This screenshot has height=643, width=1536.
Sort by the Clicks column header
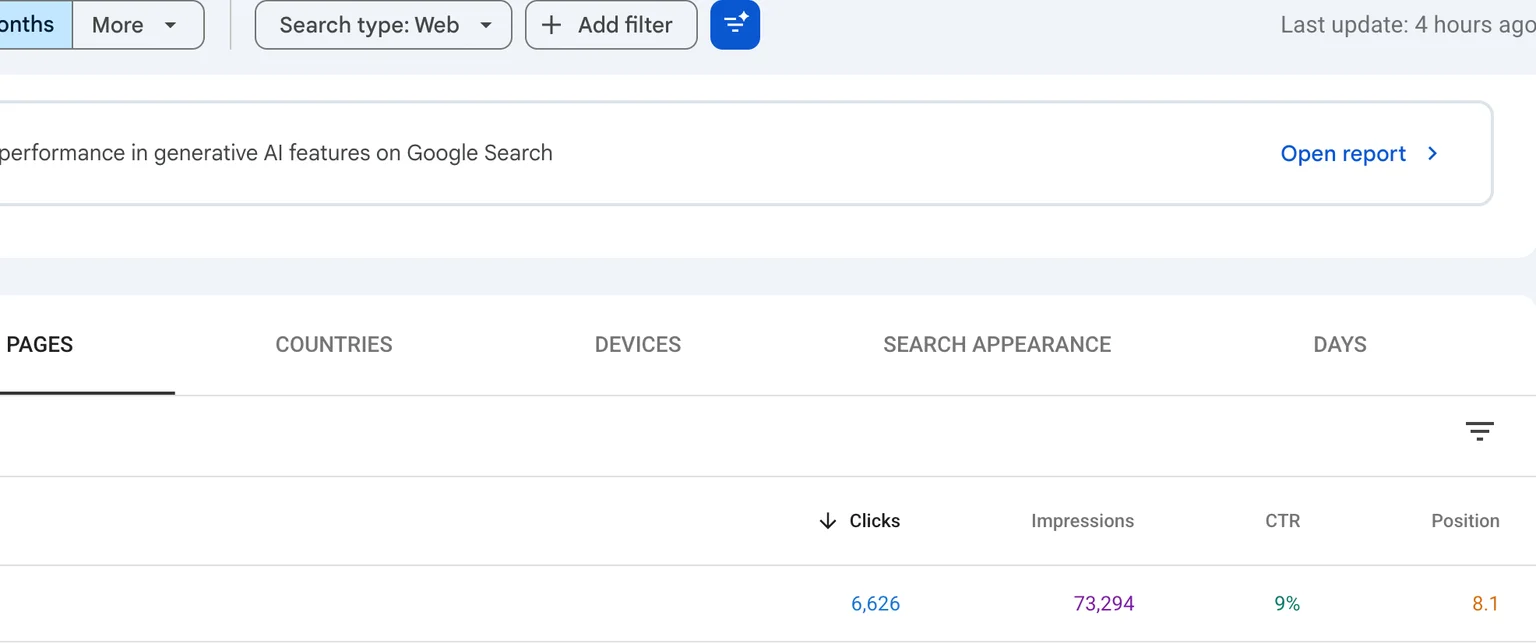859,521
